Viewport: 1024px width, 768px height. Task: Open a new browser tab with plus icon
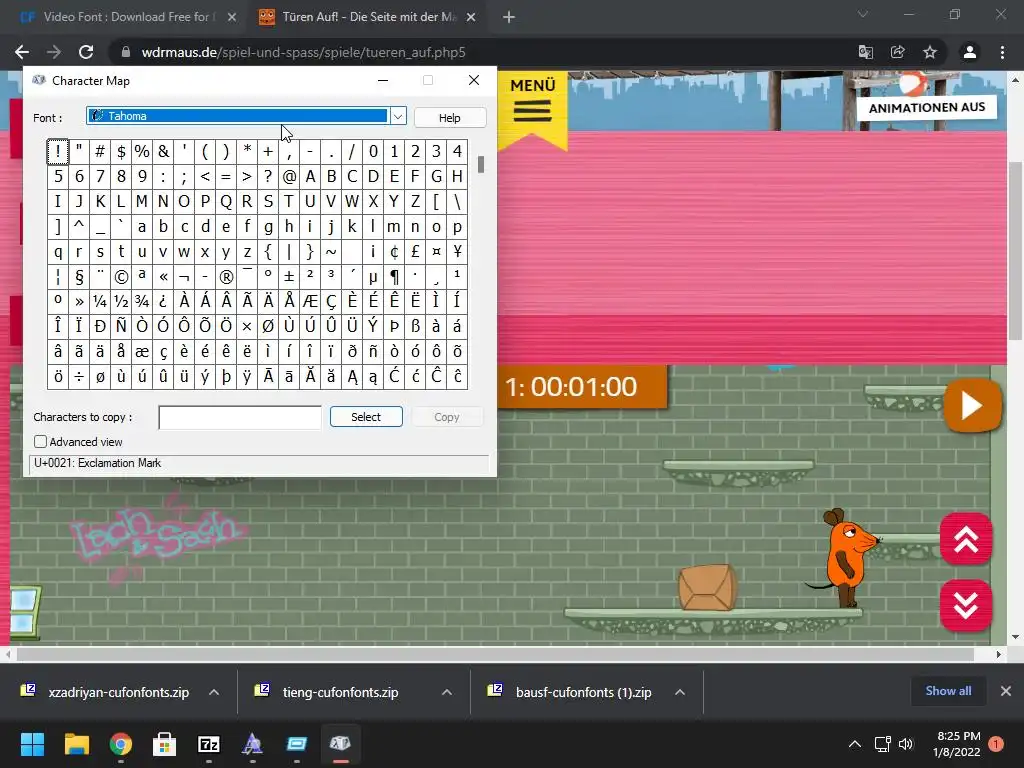(x=509, y=17)
